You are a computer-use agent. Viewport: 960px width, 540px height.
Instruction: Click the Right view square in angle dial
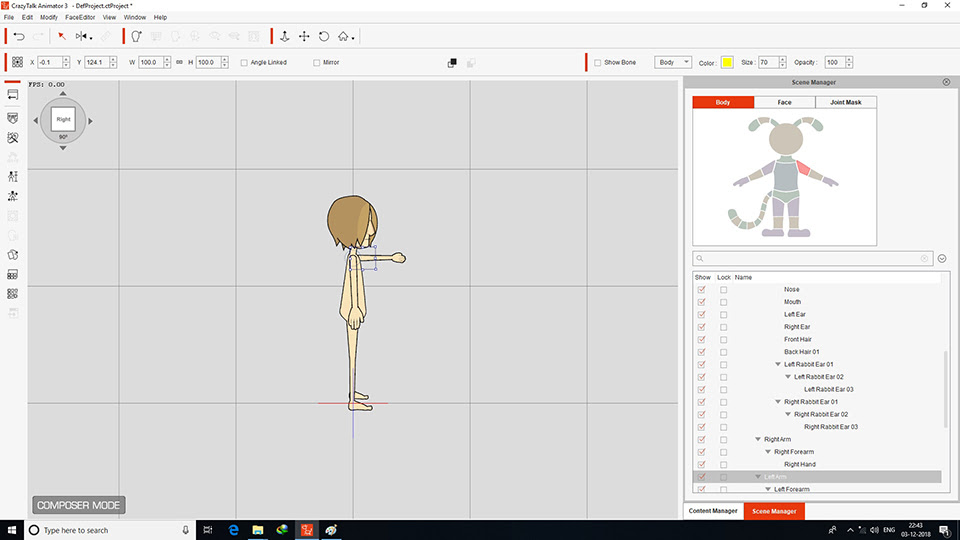[x=63, y=120]
